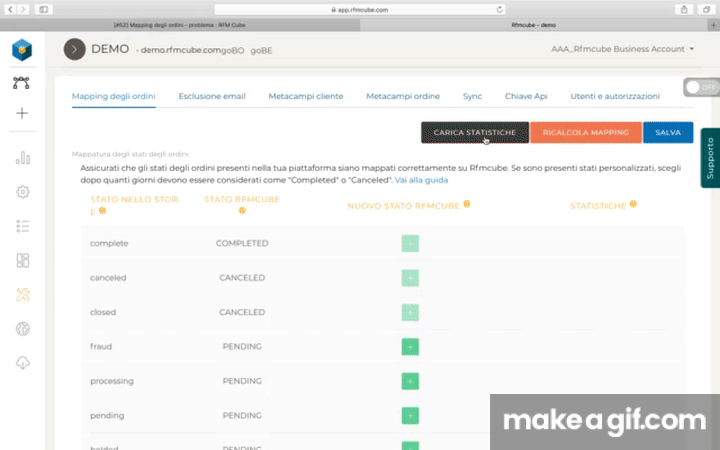
Task: Open the bar chart analytics sidebar icon
Action: (x=22, y=157)
